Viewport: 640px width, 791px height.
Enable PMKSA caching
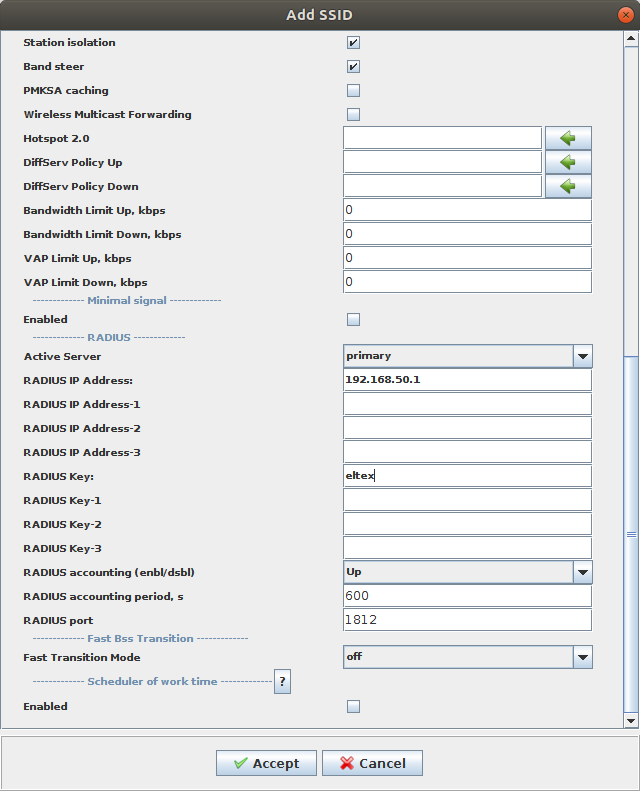point(353,91)
